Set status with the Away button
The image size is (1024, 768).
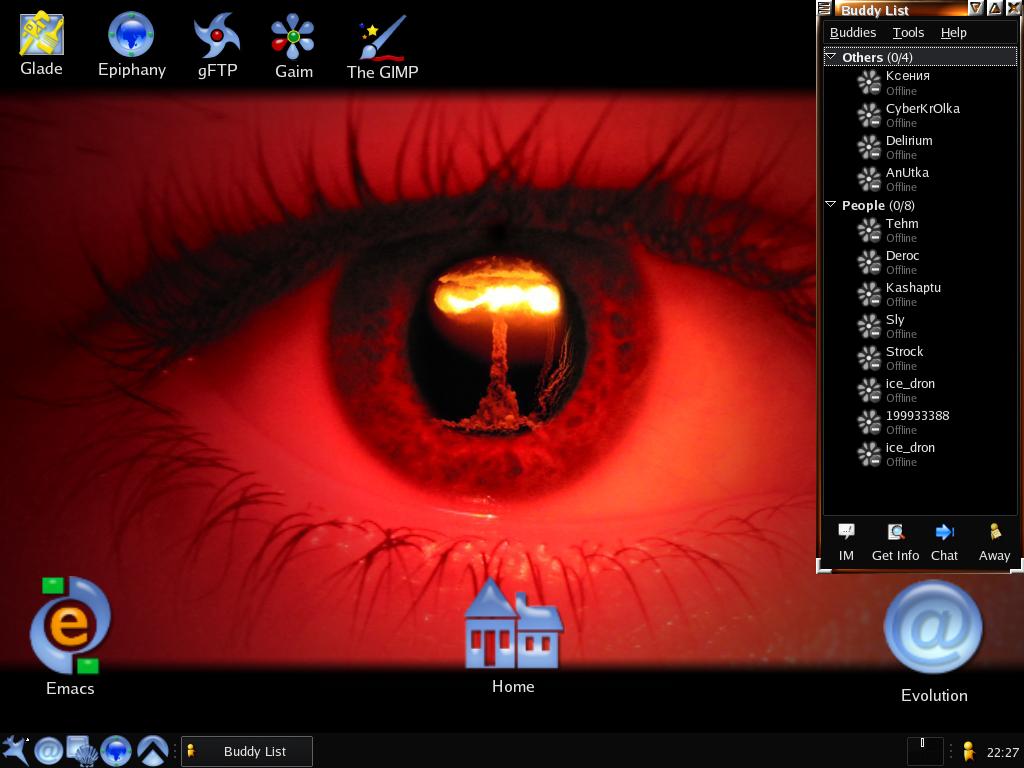click(x=994, y=542)
